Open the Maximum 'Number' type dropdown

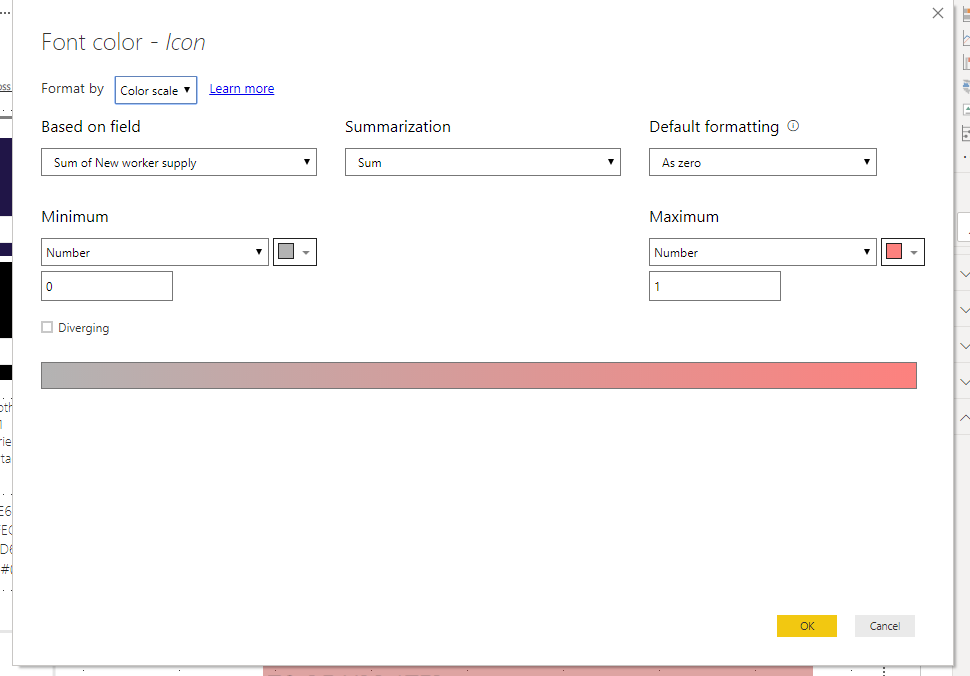pyautogui.click(x=763, y=252)
